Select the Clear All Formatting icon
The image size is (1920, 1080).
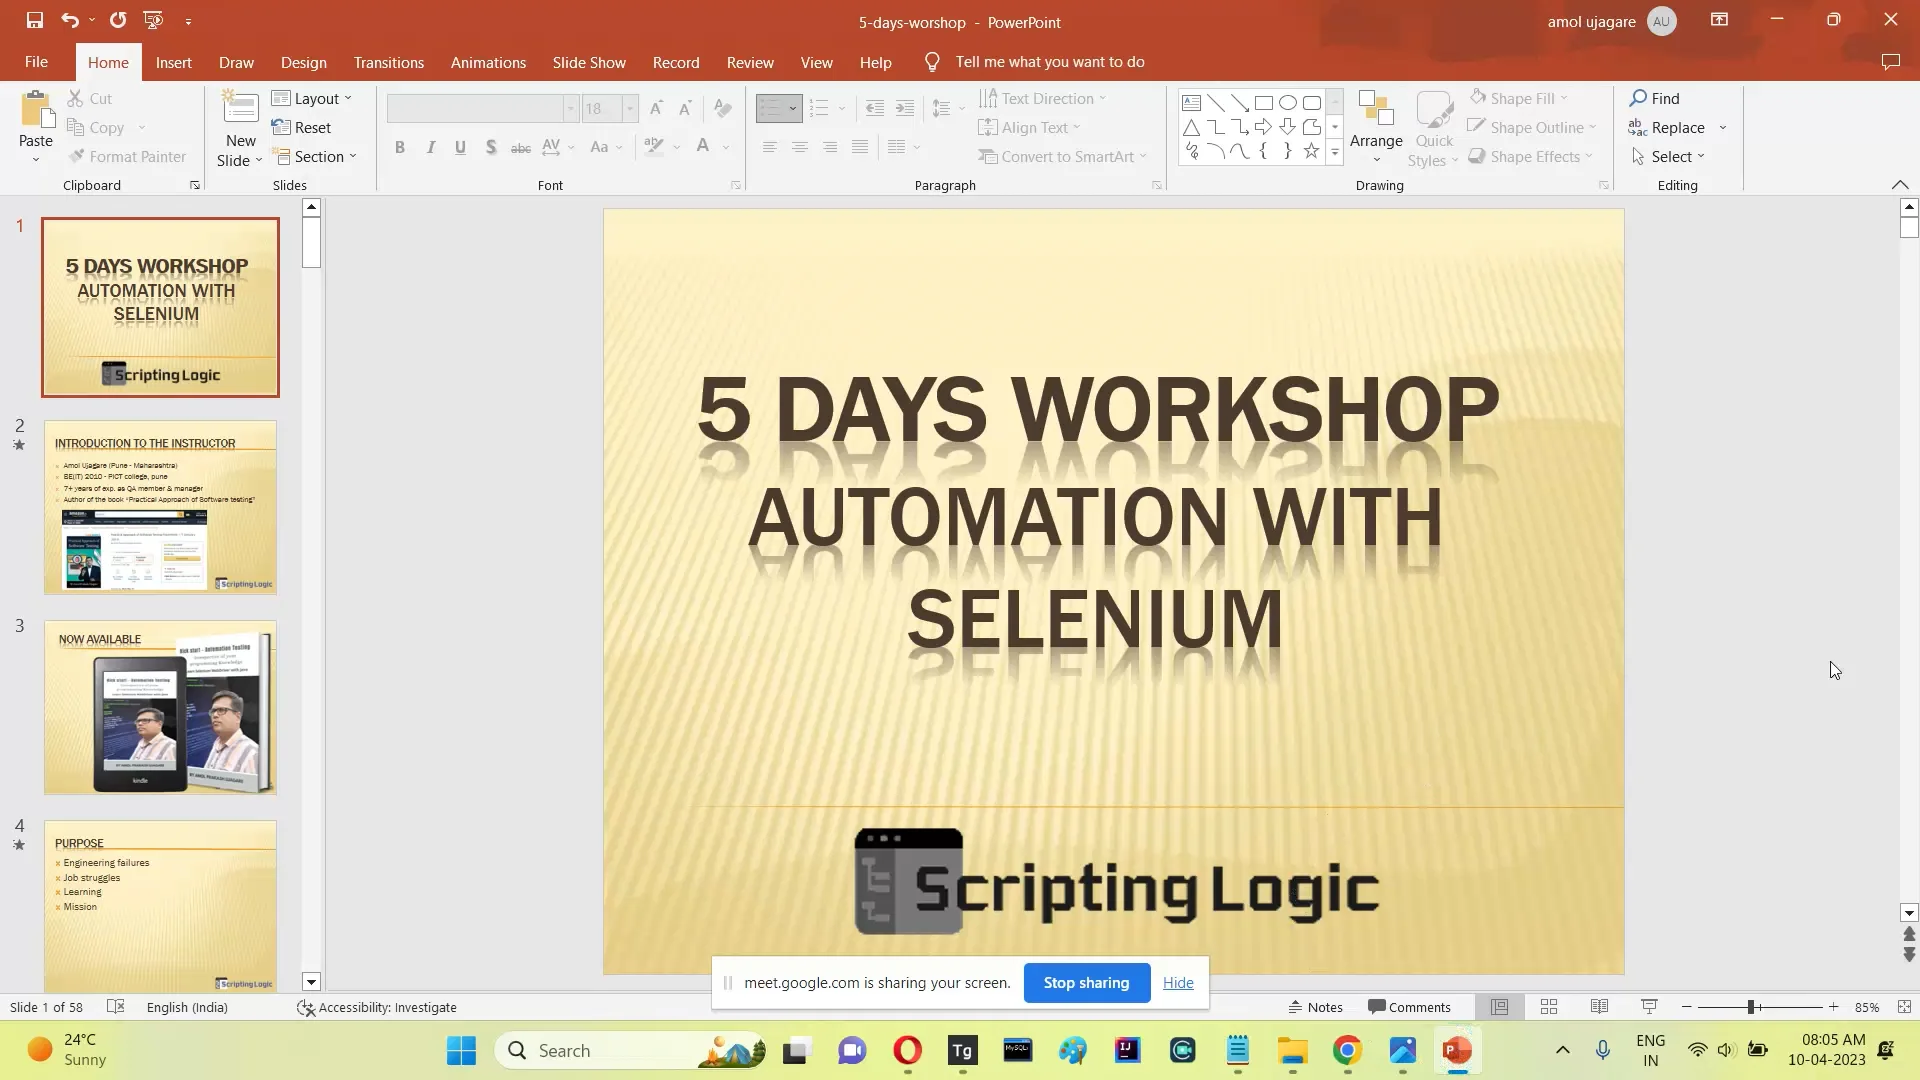[x=723, y=108]
